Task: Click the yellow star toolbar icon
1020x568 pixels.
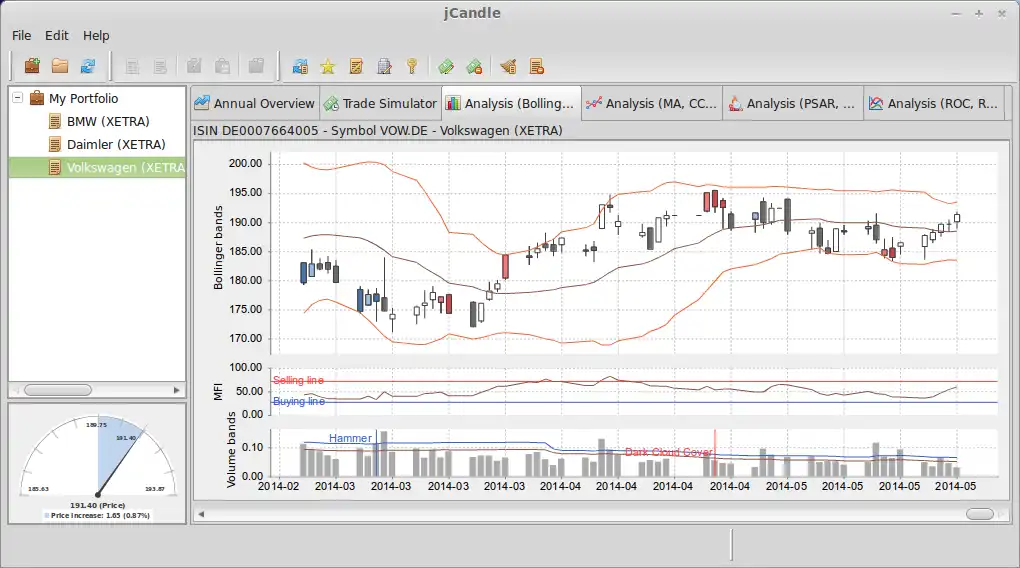Action: [x=328, y=66]
